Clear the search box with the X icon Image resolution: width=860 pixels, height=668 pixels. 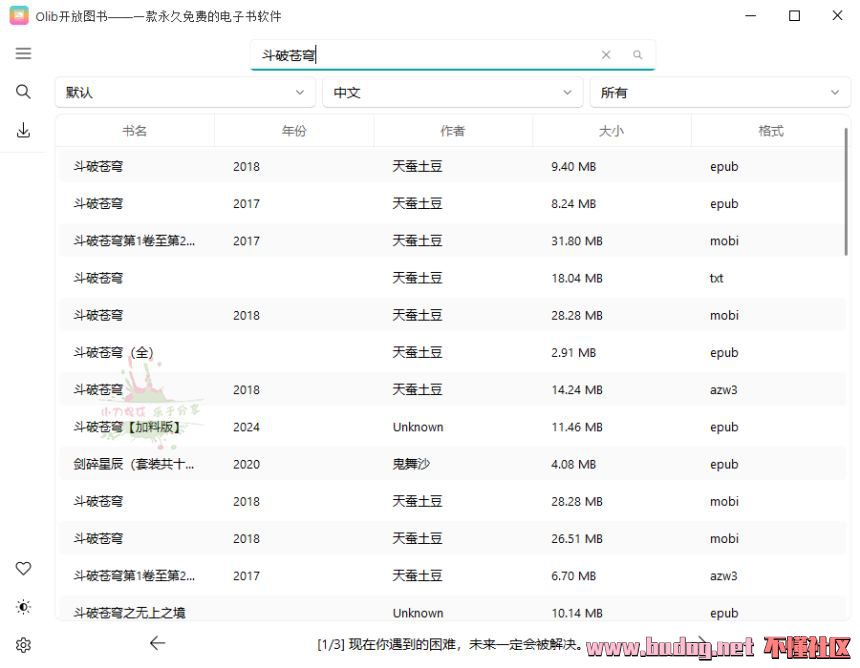click(x=606, y=55)
